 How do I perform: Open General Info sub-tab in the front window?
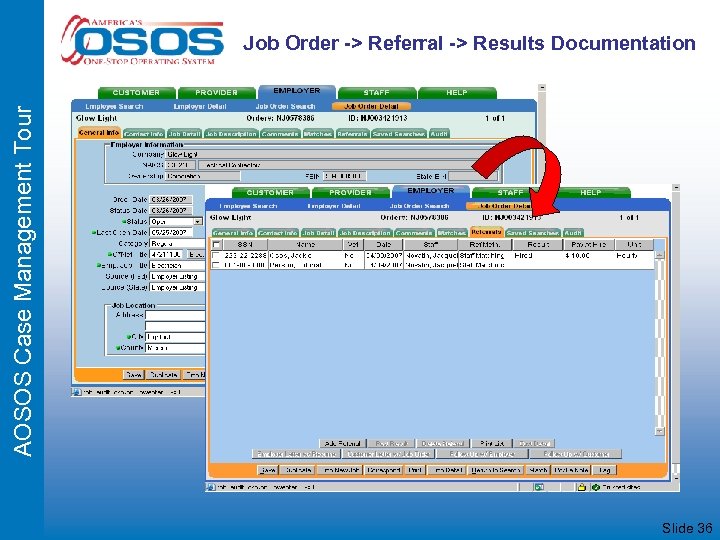click(x=233, y=233)
